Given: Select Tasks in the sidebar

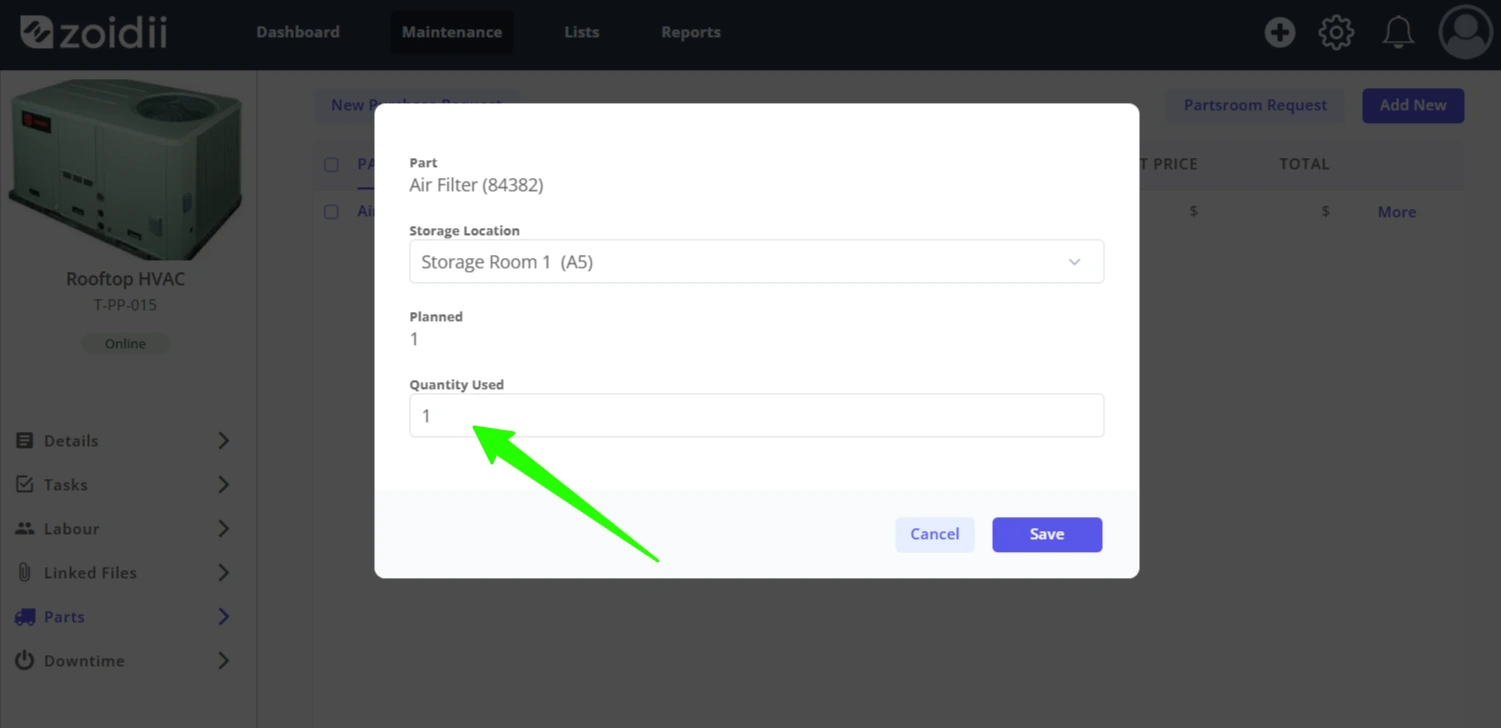Looking at the screenshot, I should (66, 485).
